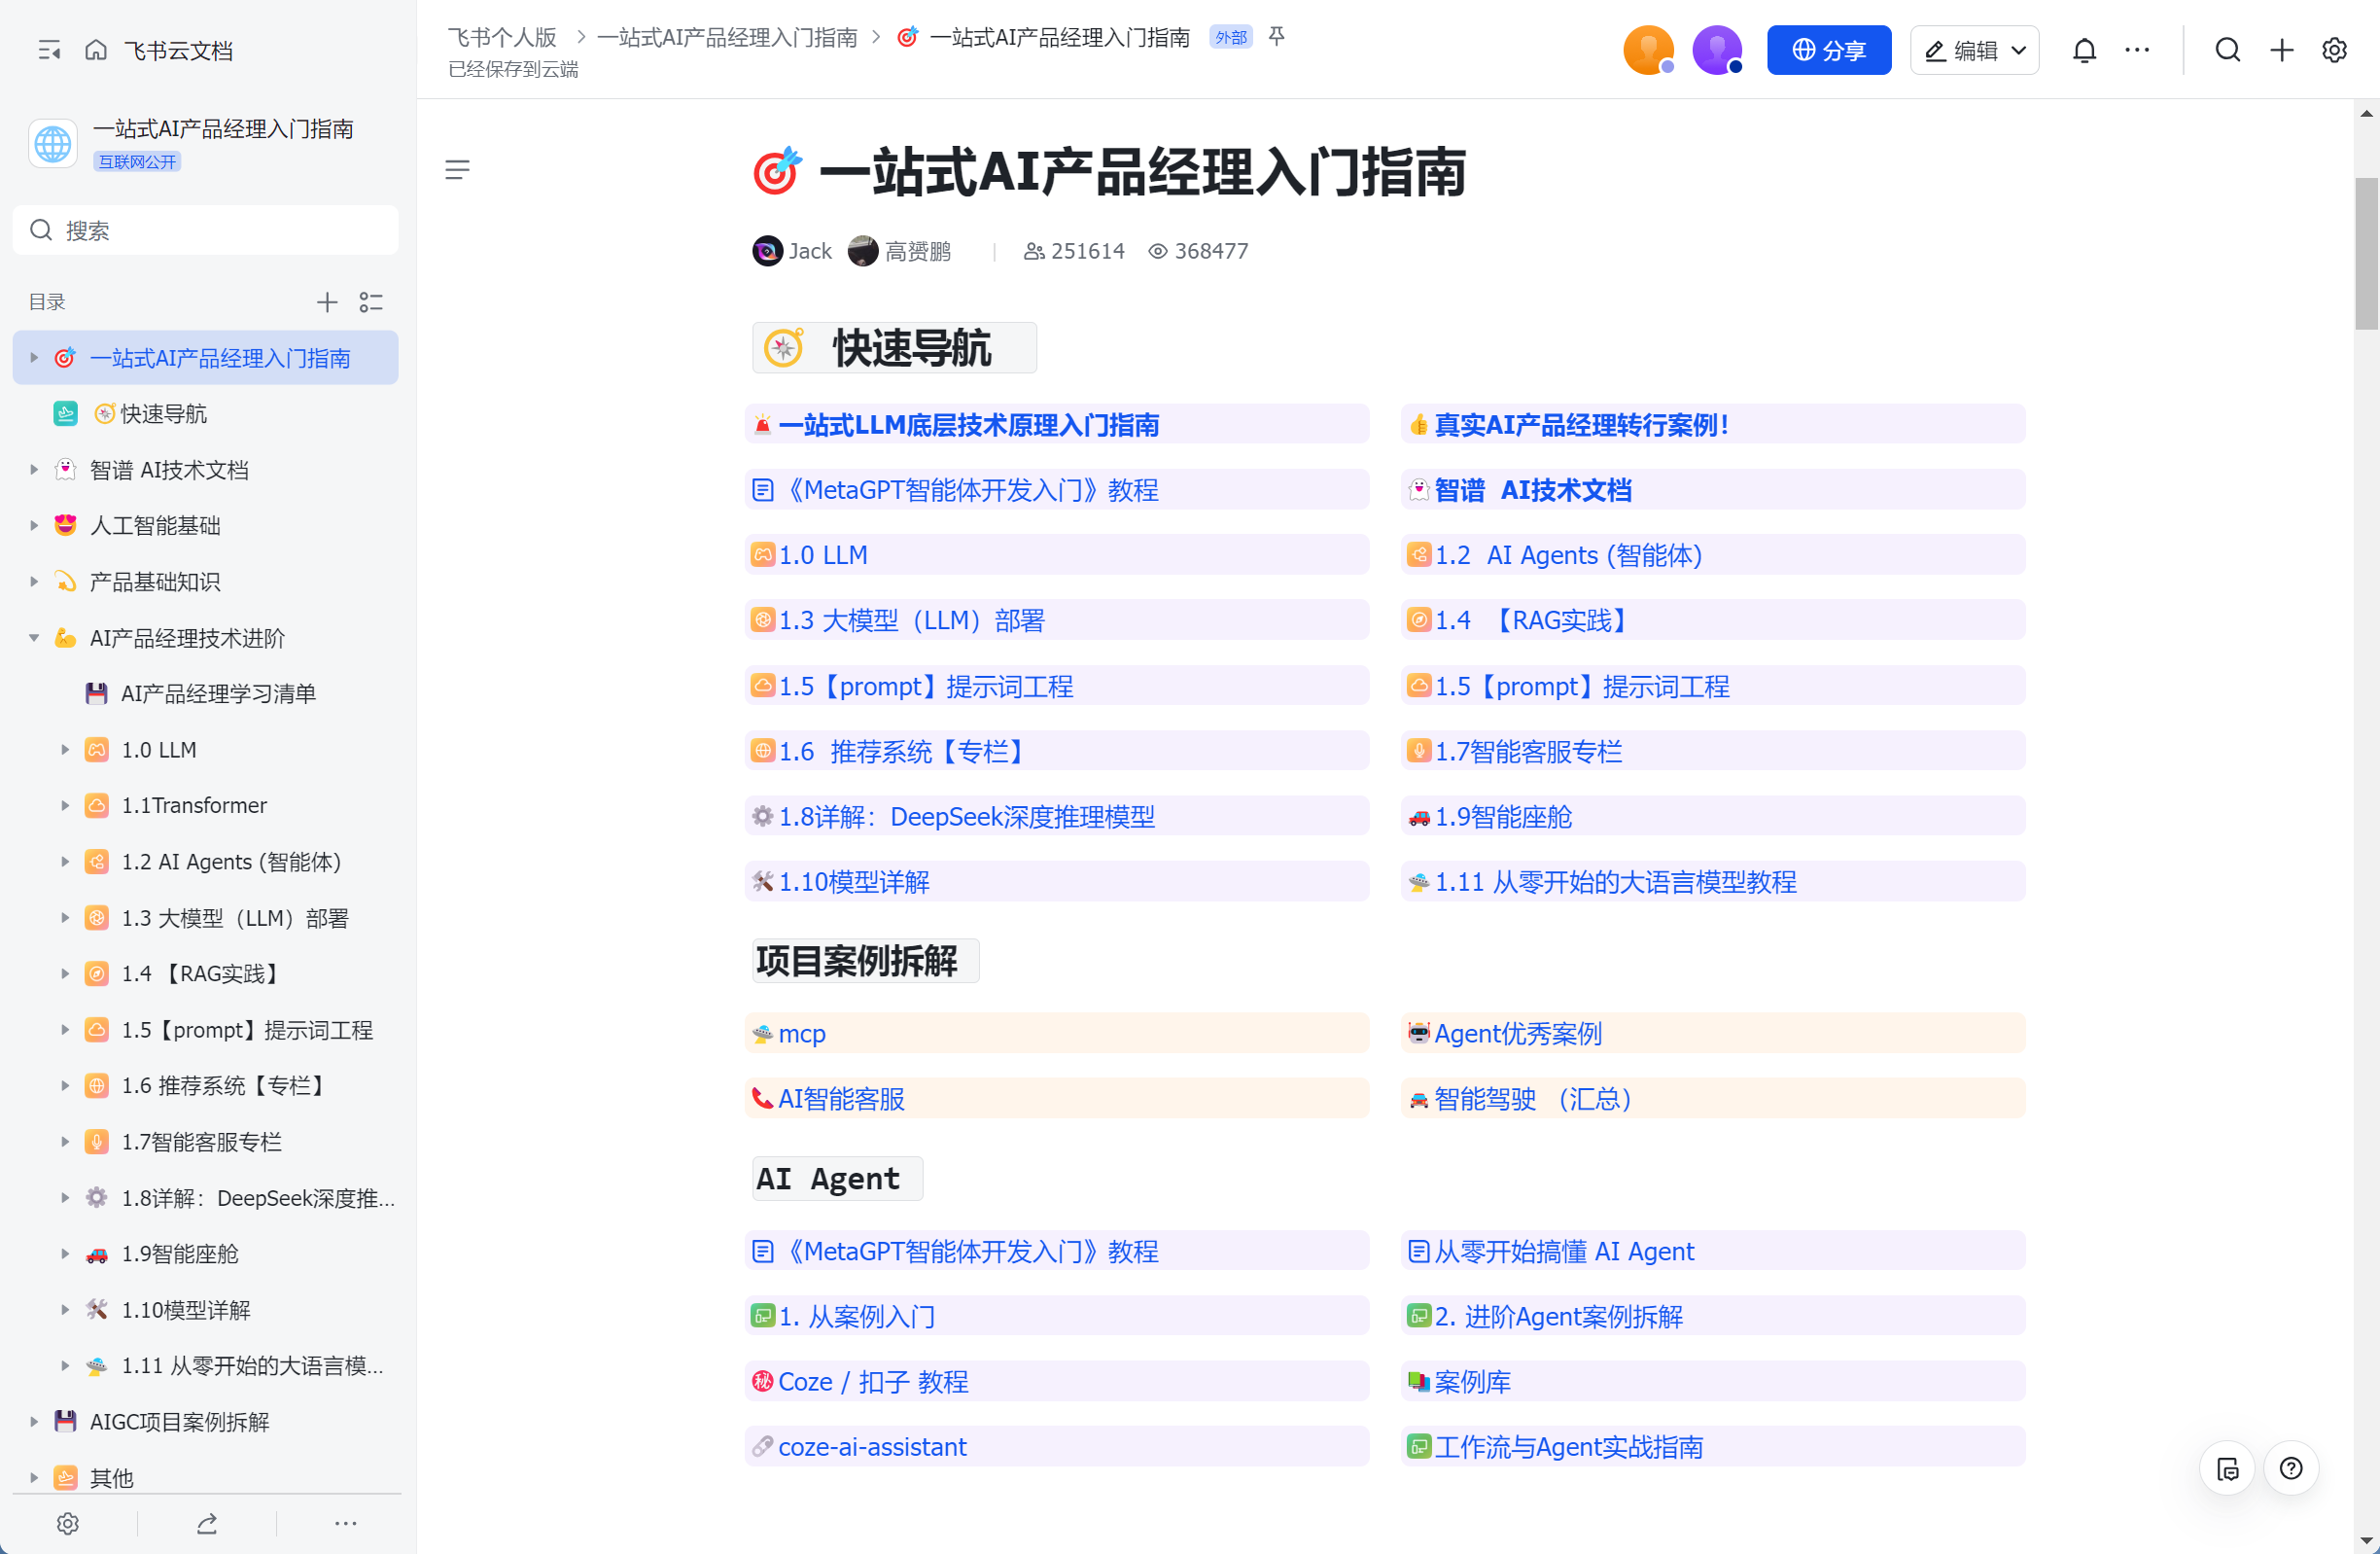Screen dimensions: 2380x1554
Task: Open the help question mark button
Action: coord(2291,1468)
